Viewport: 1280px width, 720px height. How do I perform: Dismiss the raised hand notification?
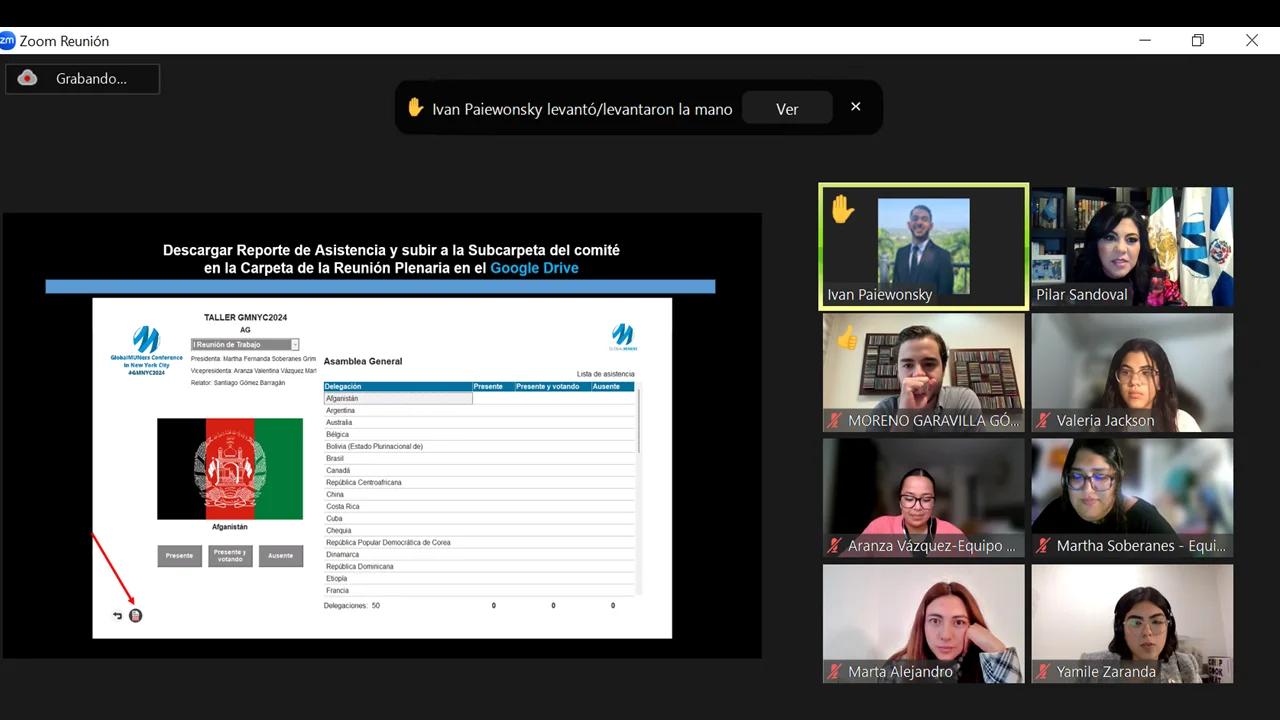pos(855,107)
